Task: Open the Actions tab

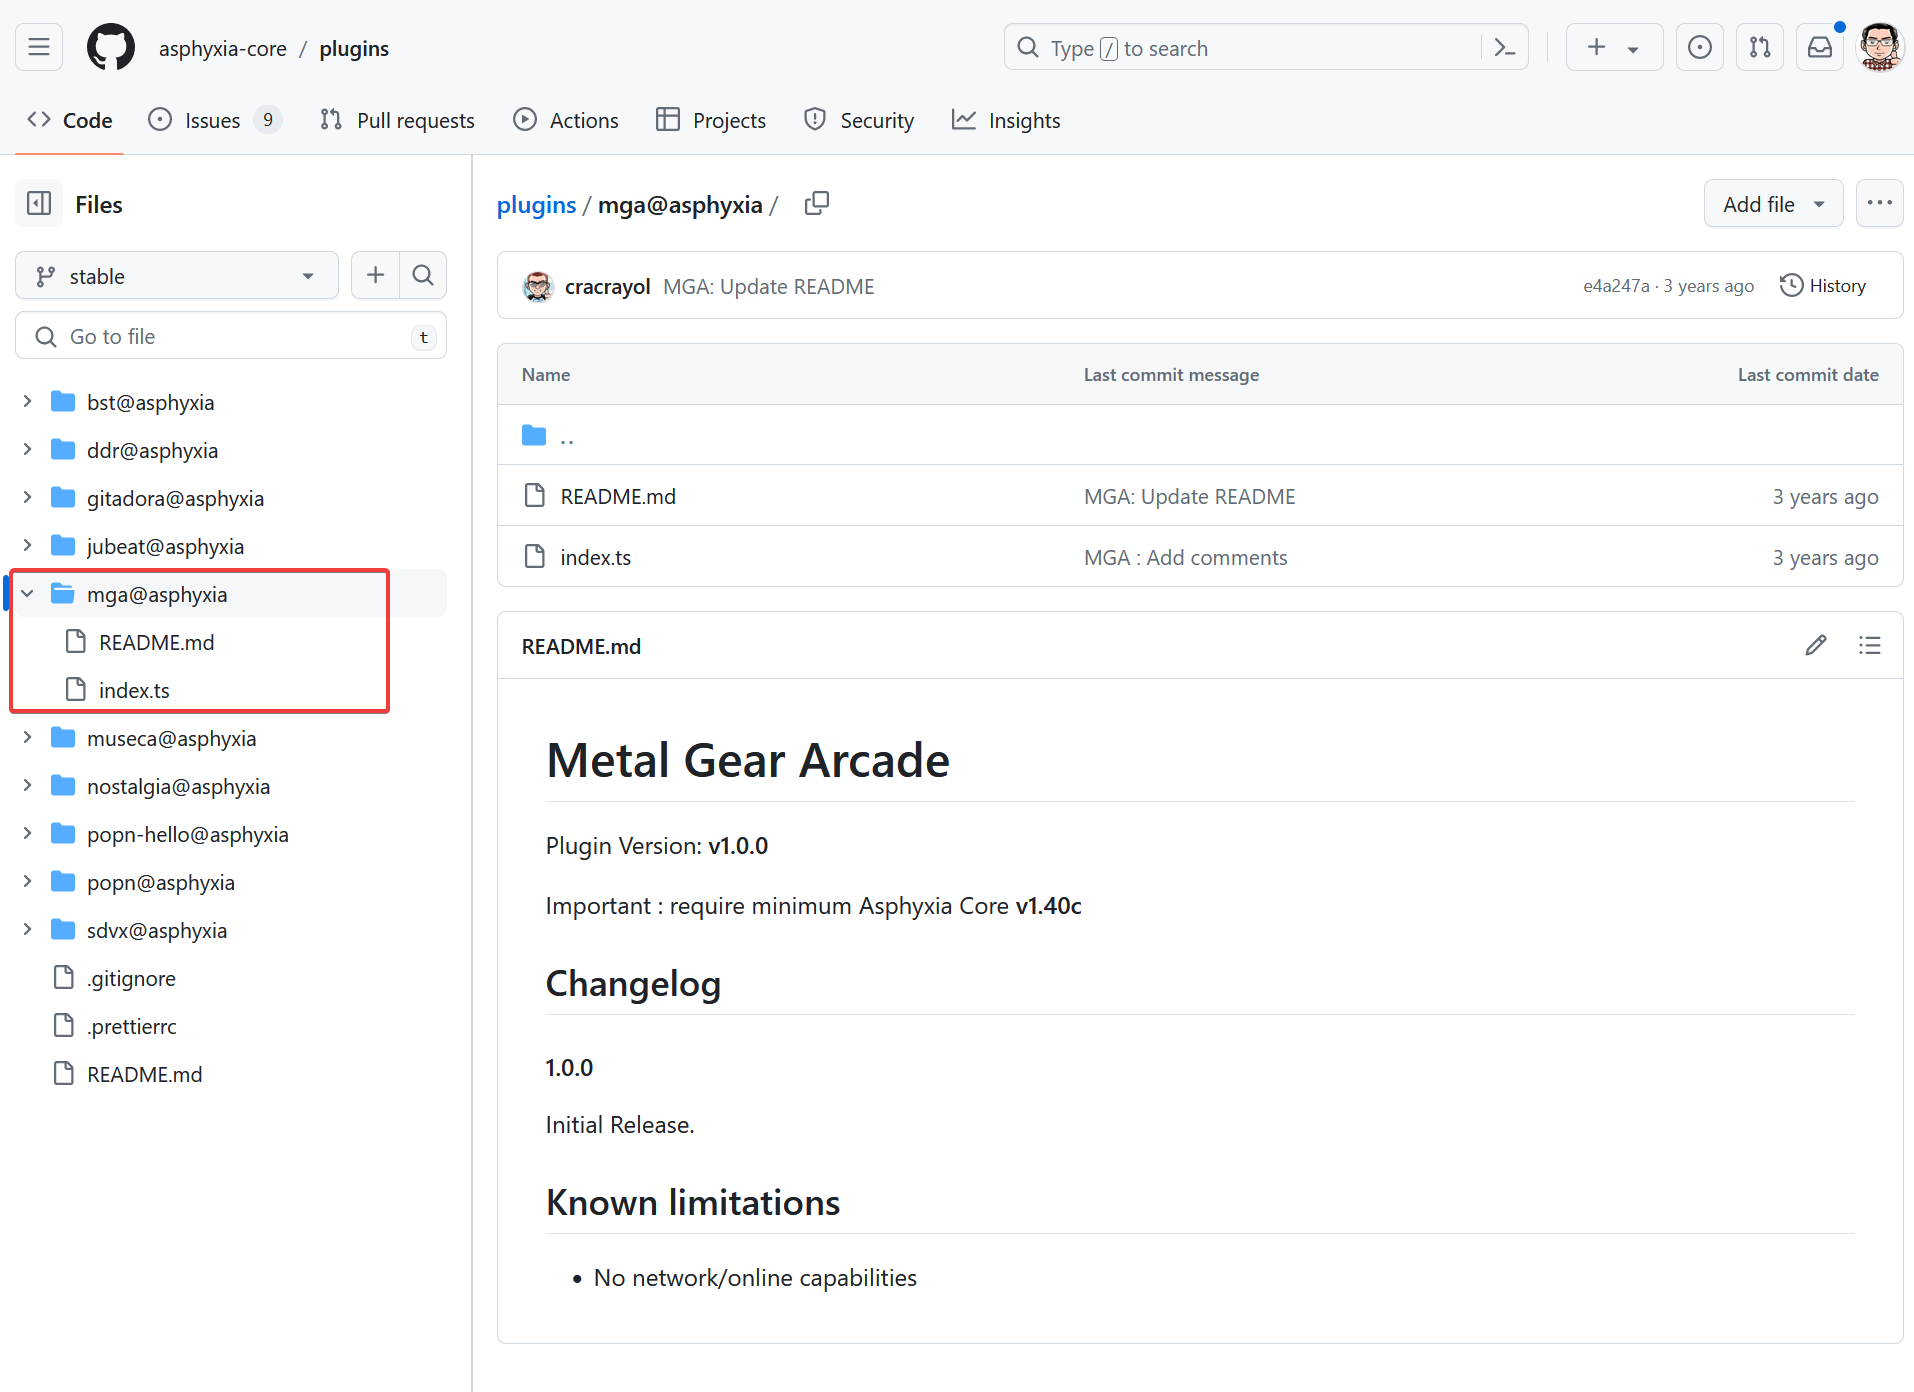Action: point(566,121)
